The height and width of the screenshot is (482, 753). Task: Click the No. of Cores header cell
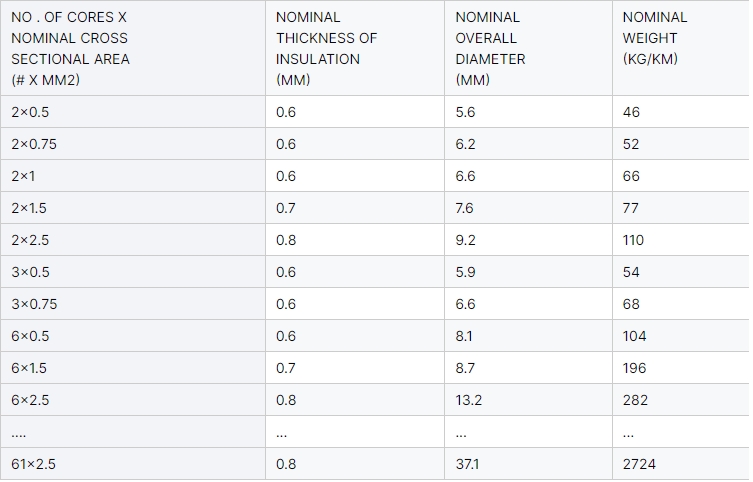click(133, 48)
